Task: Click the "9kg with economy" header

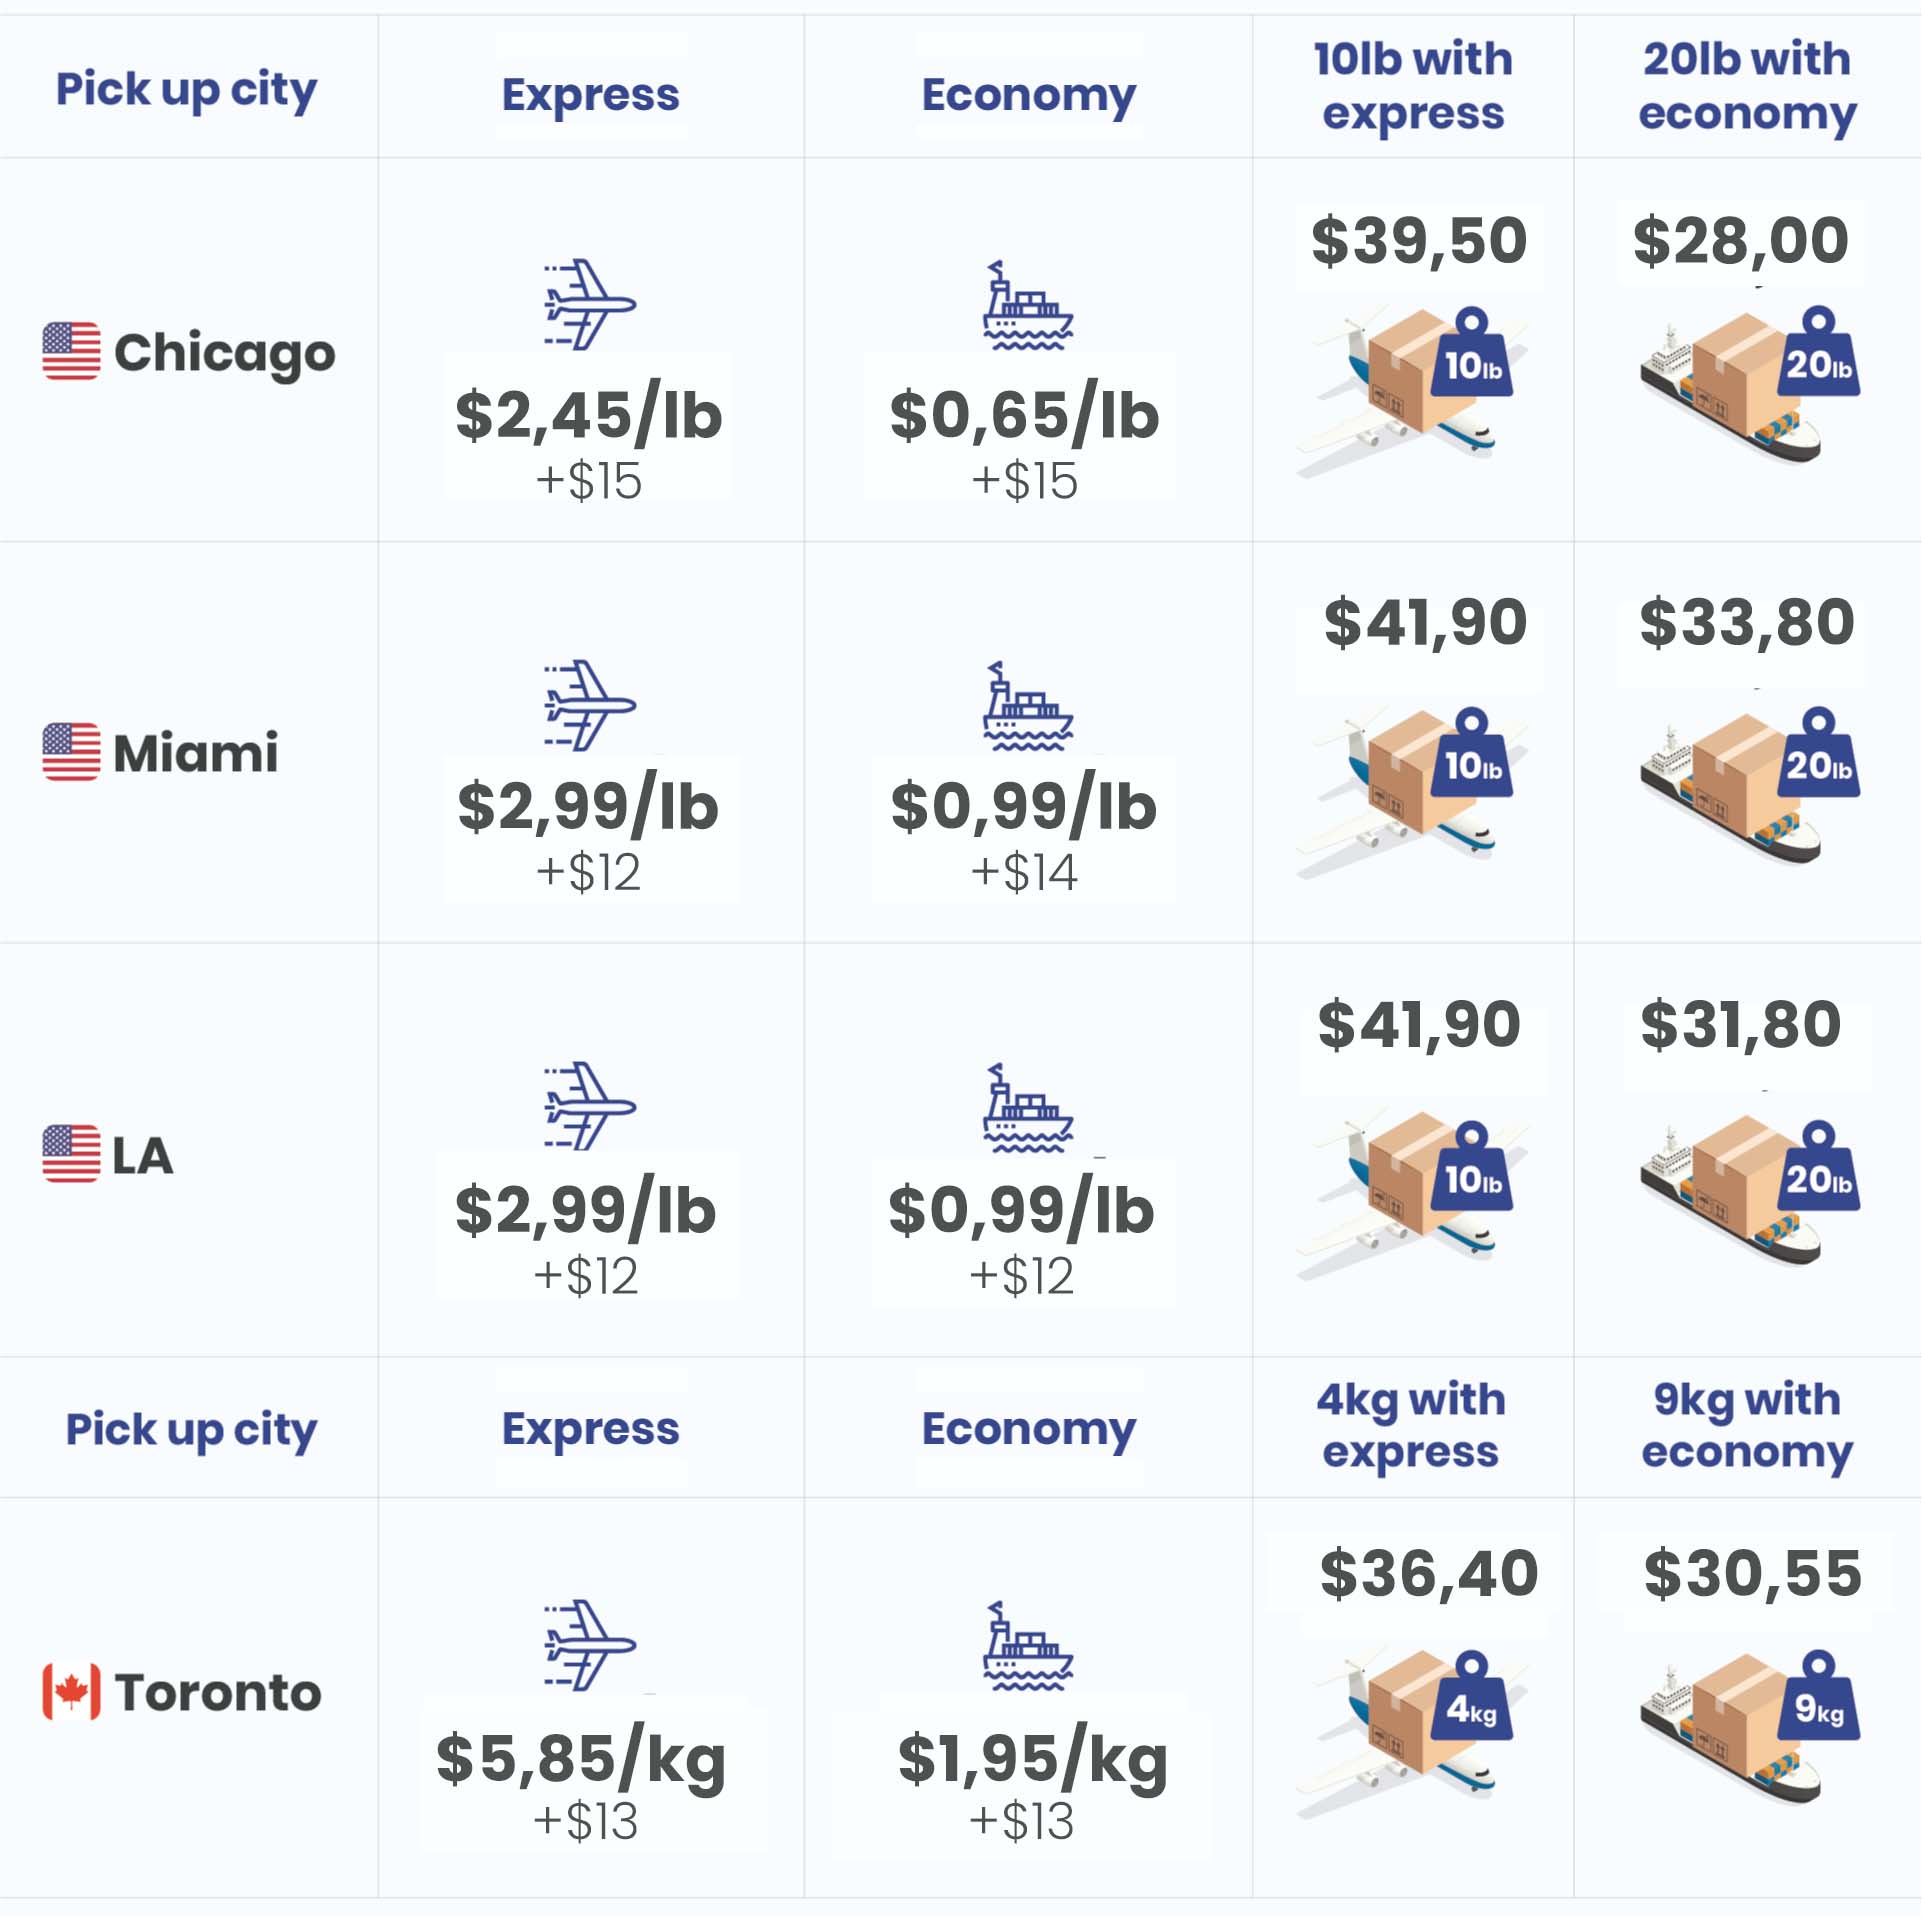Action: coord(1746,1425)
